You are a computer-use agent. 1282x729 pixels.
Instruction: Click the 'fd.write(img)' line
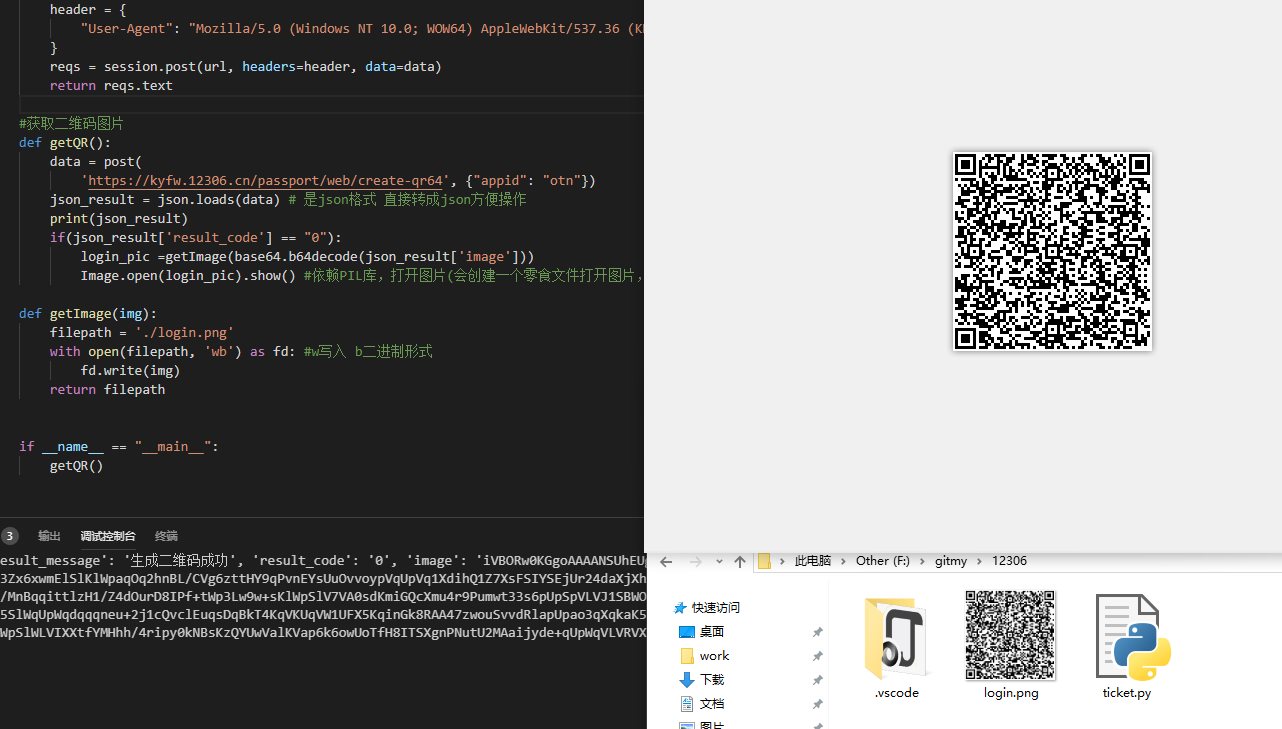point(131,371)
